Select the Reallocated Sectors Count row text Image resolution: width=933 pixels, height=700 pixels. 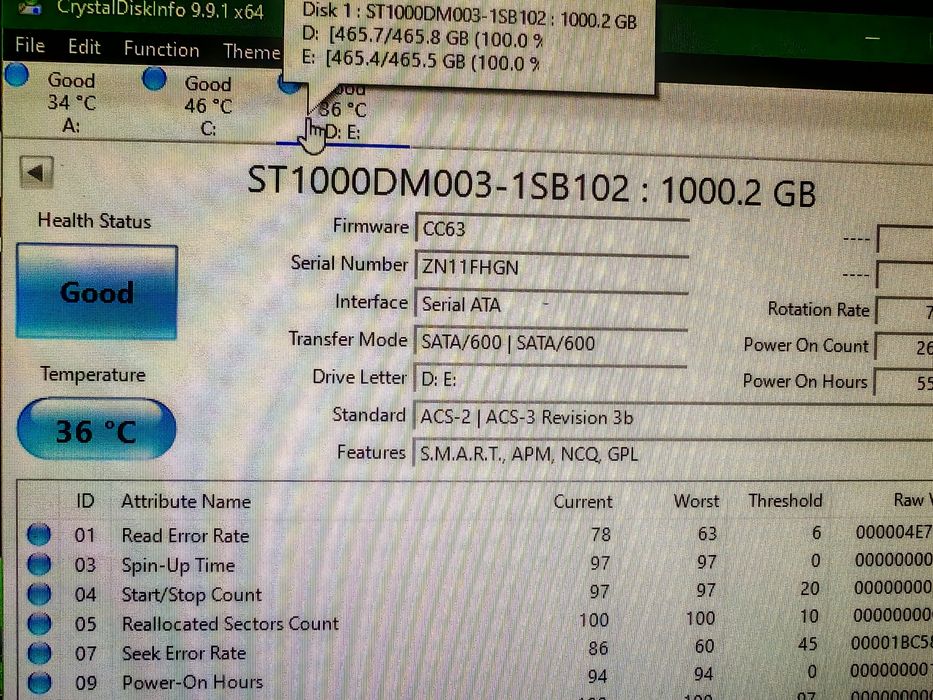pyautogui.click(x=230, y=623)
